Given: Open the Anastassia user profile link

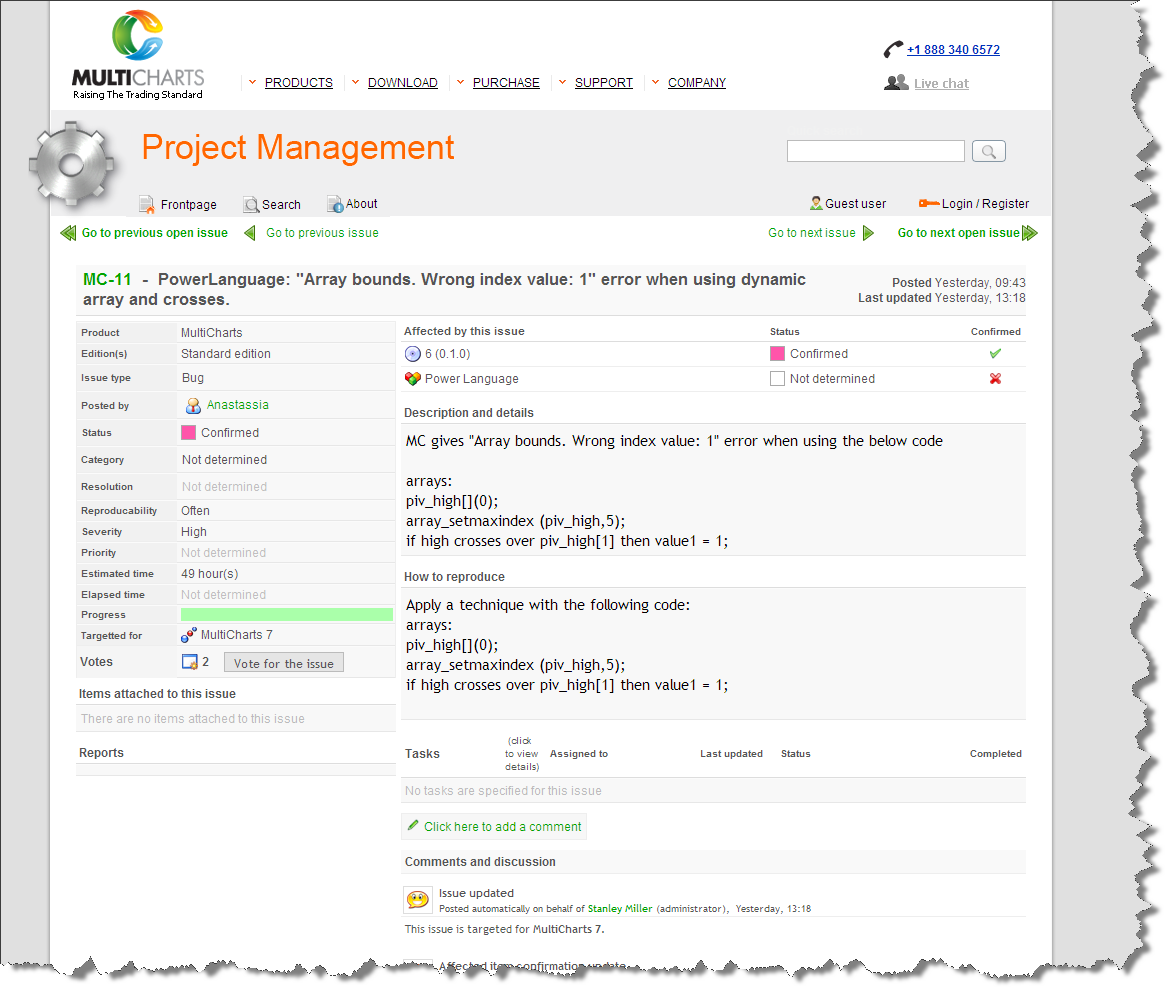Looking at the screenshot, I should pyautogui.click(x=237, y=405).
